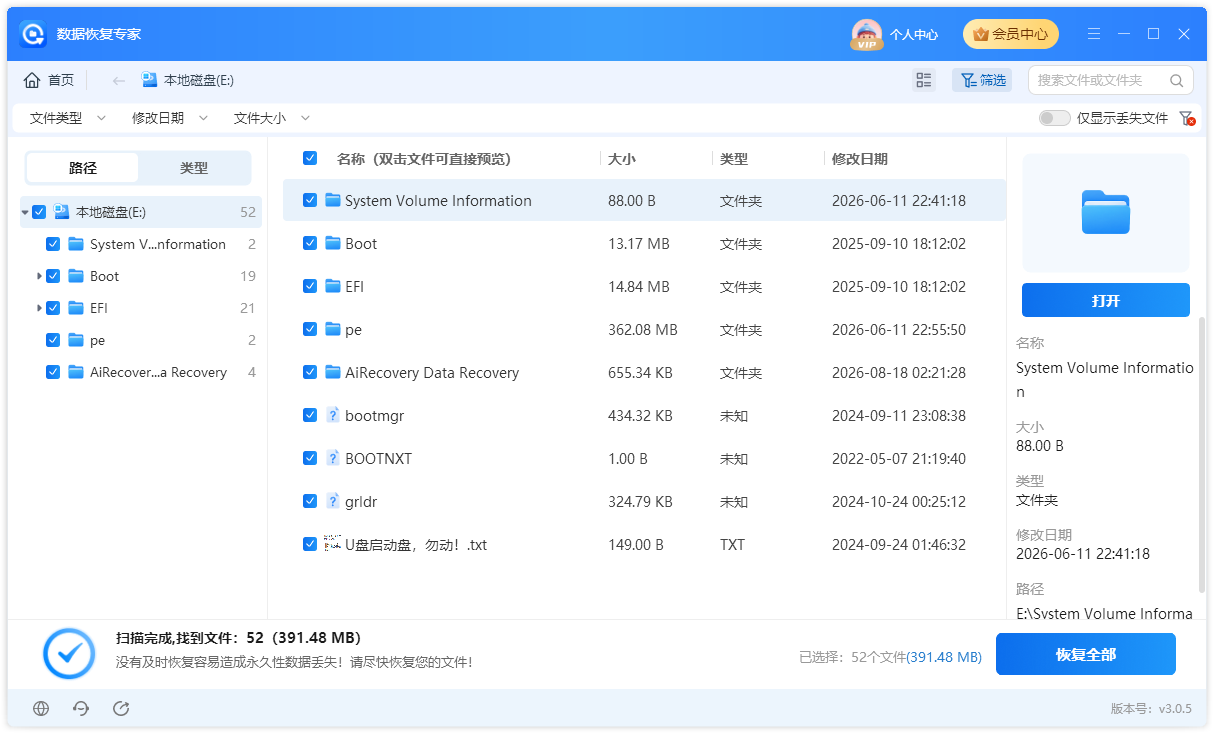Open the 文件类型 dropdown
The width and height of the screenshot is (1214, 734).
click(x=68, y=118)
